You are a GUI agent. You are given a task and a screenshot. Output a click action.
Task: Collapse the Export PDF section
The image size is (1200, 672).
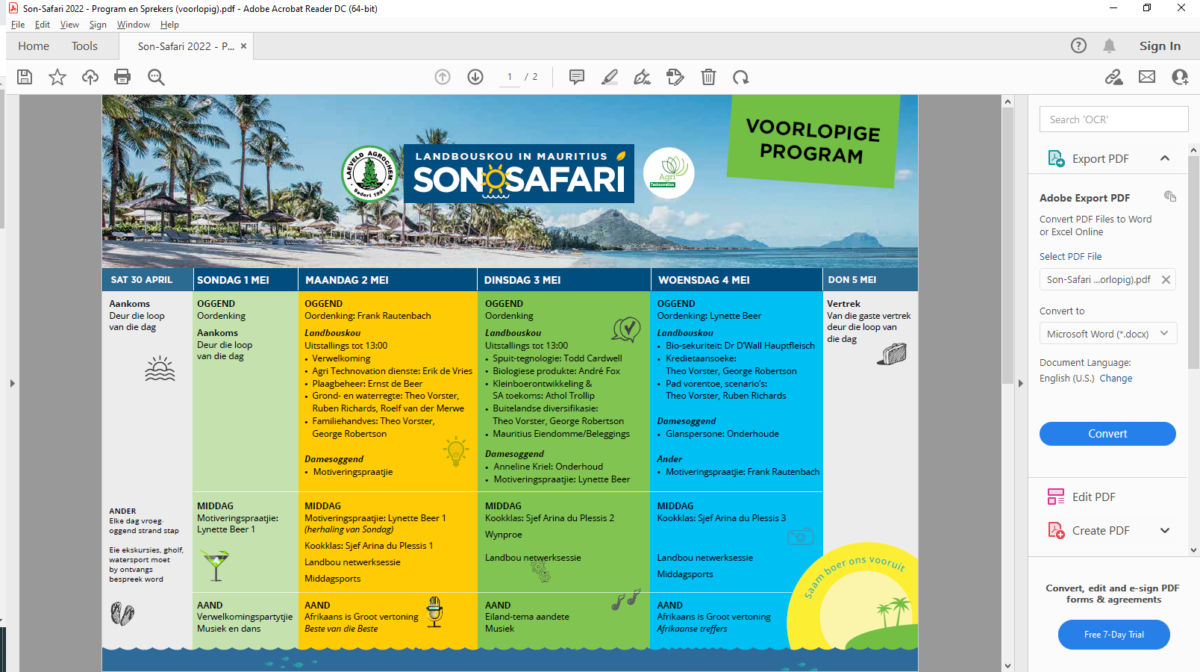coord(1165,158)
